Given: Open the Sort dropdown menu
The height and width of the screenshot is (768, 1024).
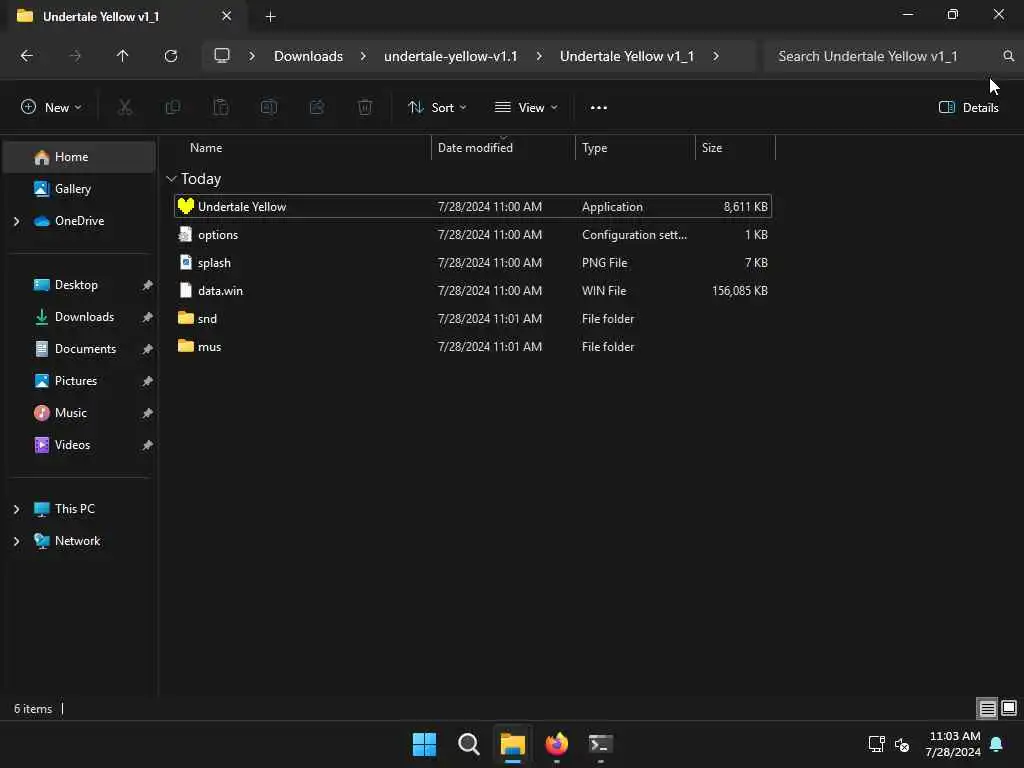Looking at the screenshot, I should click(x=437, y=108).
